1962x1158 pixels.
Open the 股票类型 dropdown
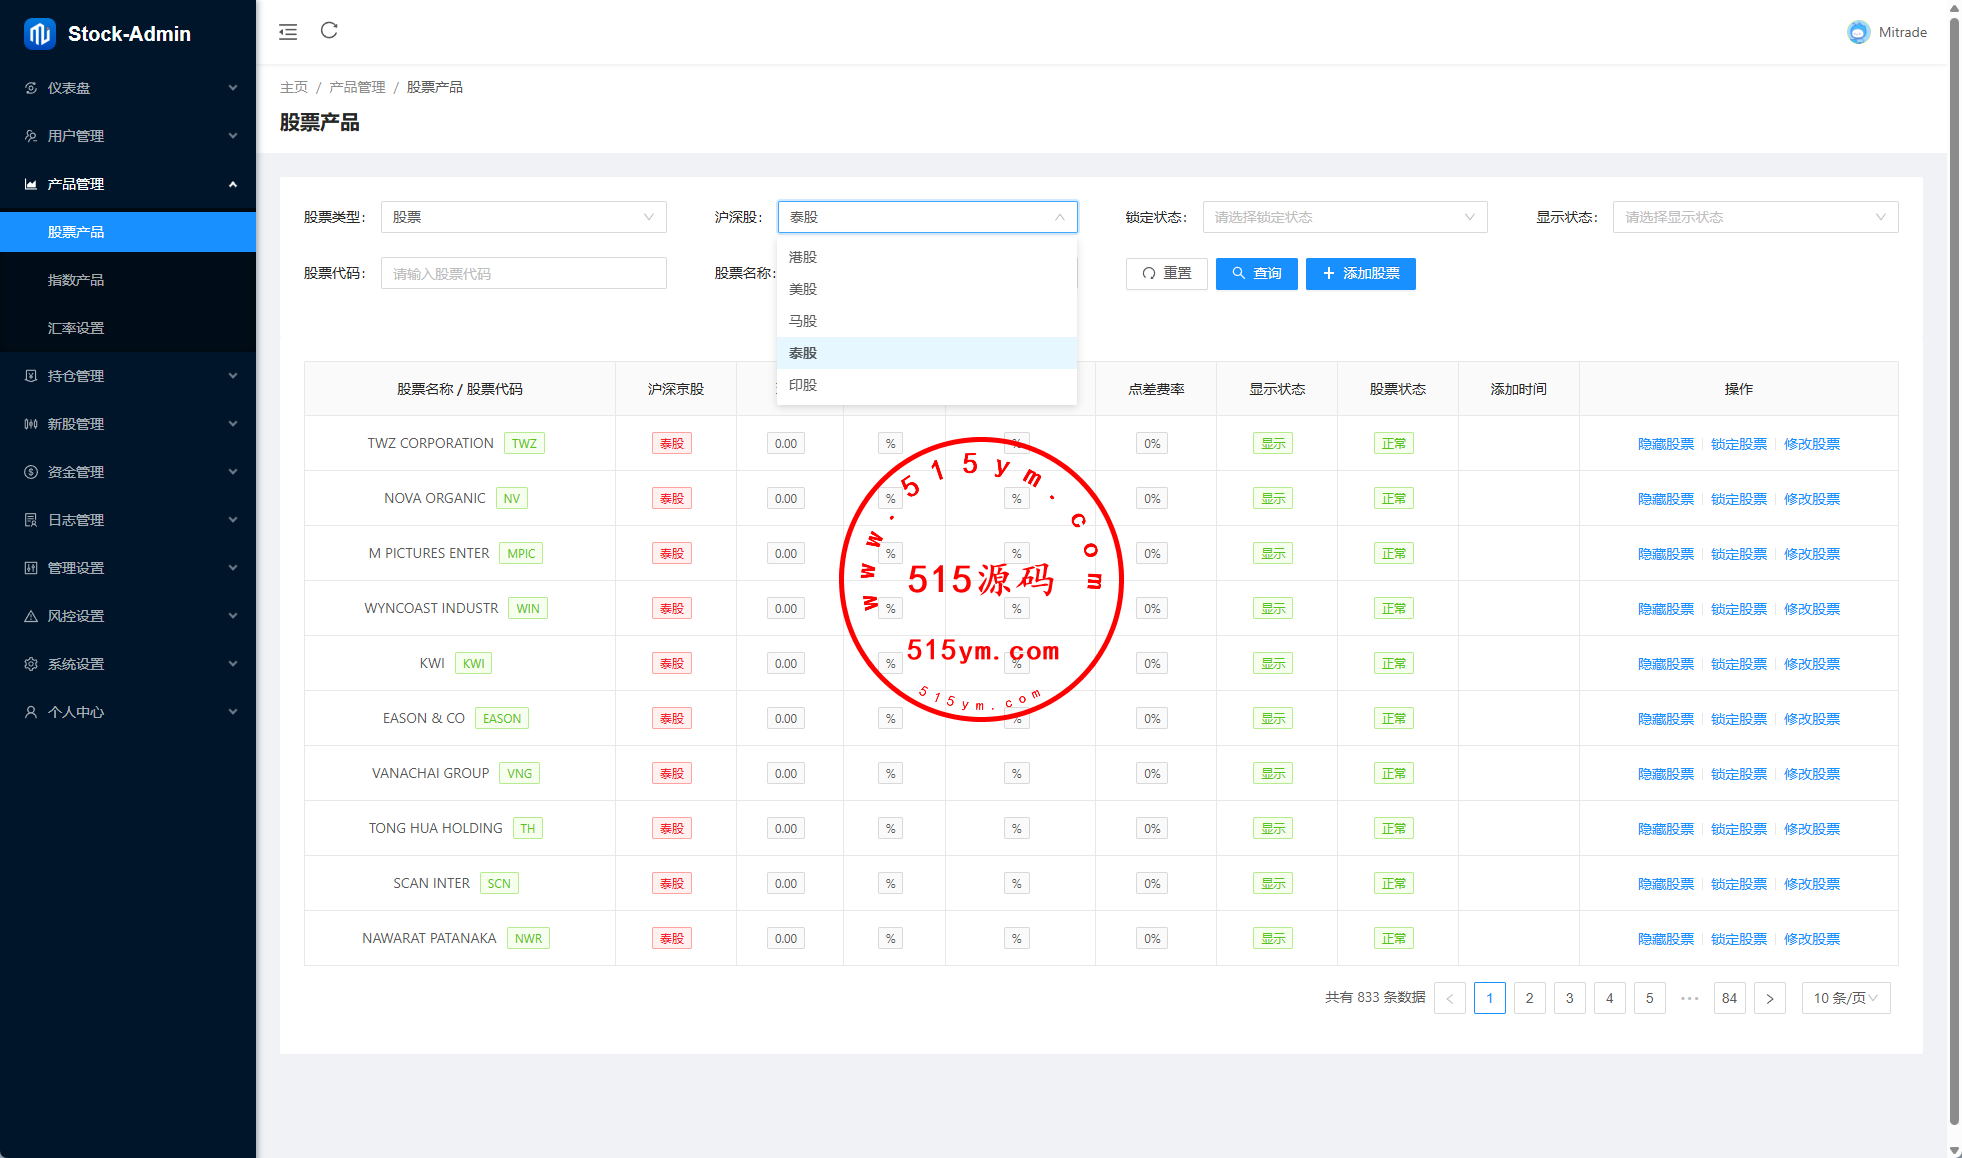(523, 217)
